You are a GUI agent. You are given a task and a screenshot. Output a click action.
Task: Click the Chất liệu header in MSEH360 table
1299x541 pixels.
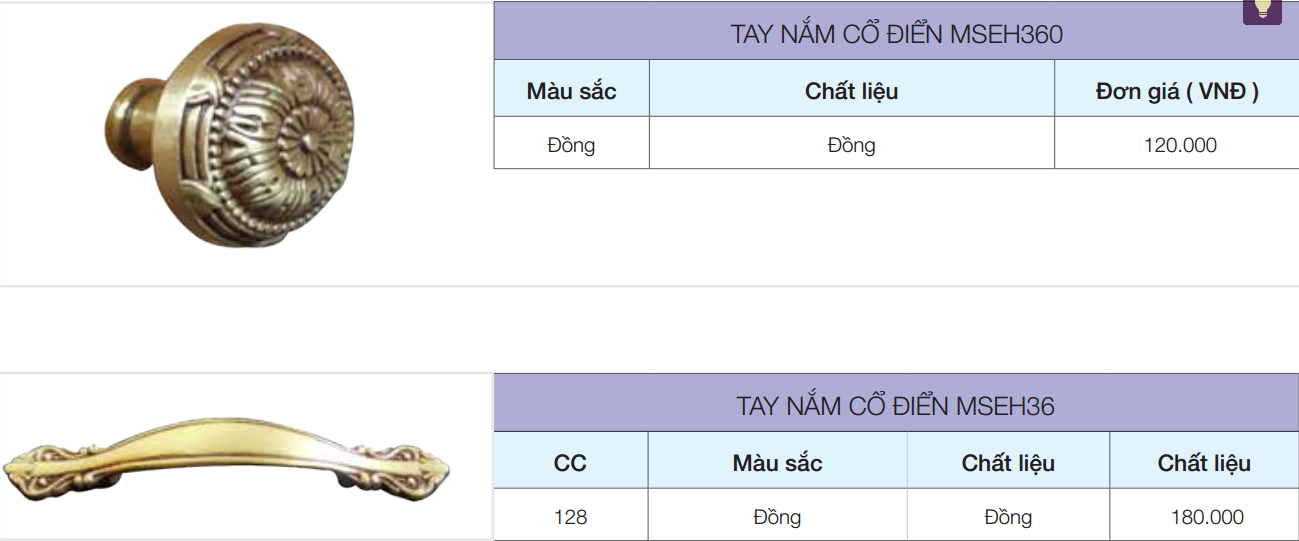pos(851,91)
